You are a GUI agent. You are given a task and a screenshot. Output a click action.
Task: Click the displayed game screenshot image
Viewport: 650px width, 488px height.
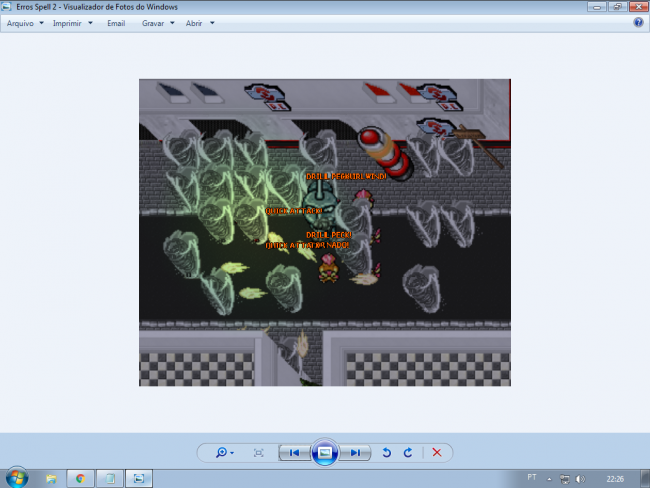[x=325, y=233]
